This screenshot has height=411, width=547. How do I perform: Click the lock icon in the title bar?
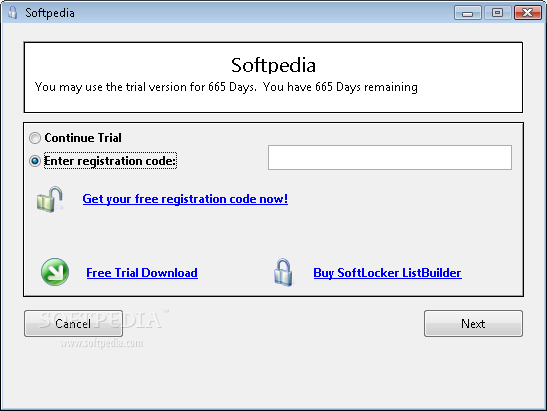click(13, 12)
